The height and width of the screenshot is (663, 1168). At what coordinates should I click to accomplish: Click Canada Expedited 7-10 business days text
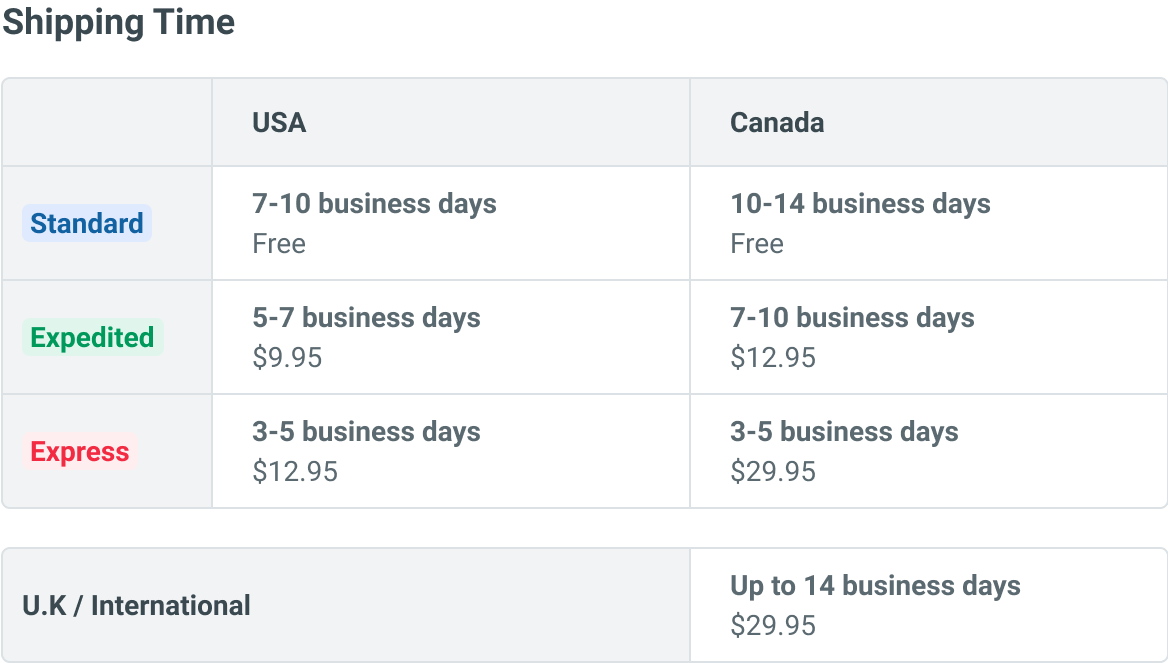tap(852, 318)
